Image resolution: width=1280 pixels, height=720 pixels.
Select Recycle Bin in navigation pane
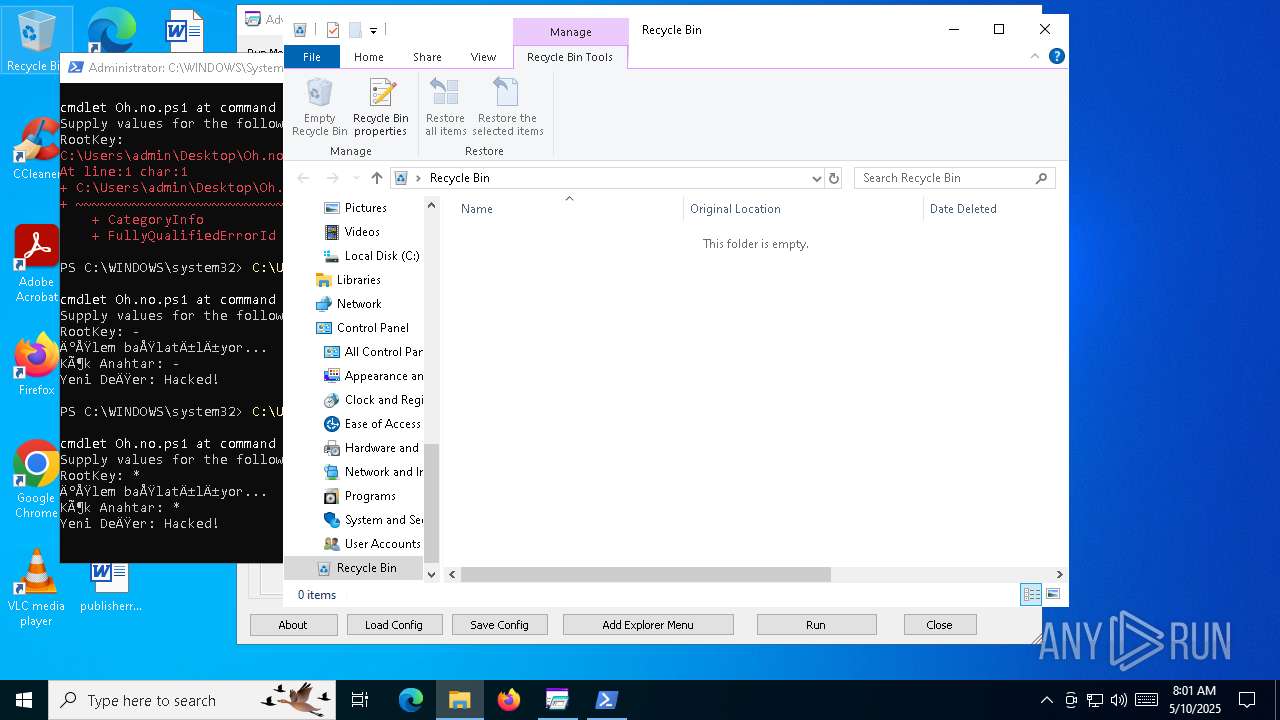click(x=366, y=568)
